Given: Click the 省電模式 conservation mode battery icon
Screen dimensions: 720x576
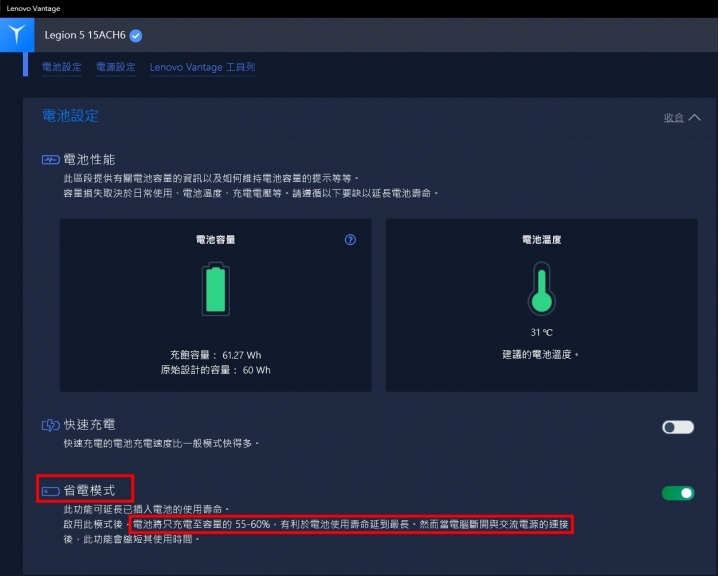Looking at the screenshot, I should [x=51, y=491].
